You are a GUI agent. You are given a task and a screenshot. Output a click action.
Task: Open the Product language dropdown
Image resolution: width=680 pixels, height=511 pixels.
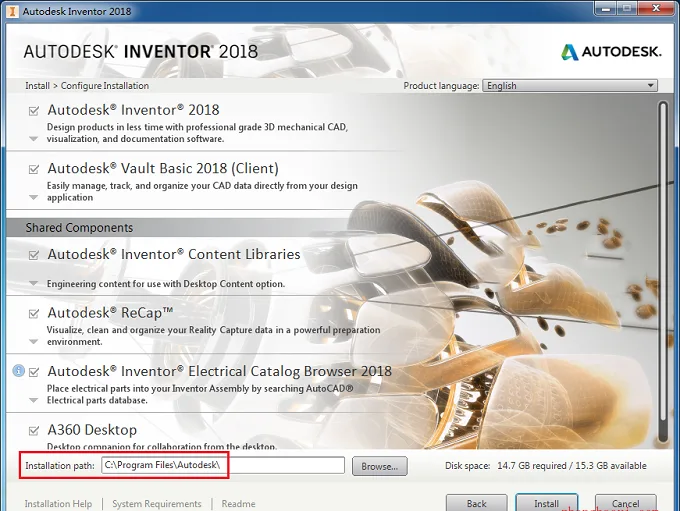click(x=570, y=86)
